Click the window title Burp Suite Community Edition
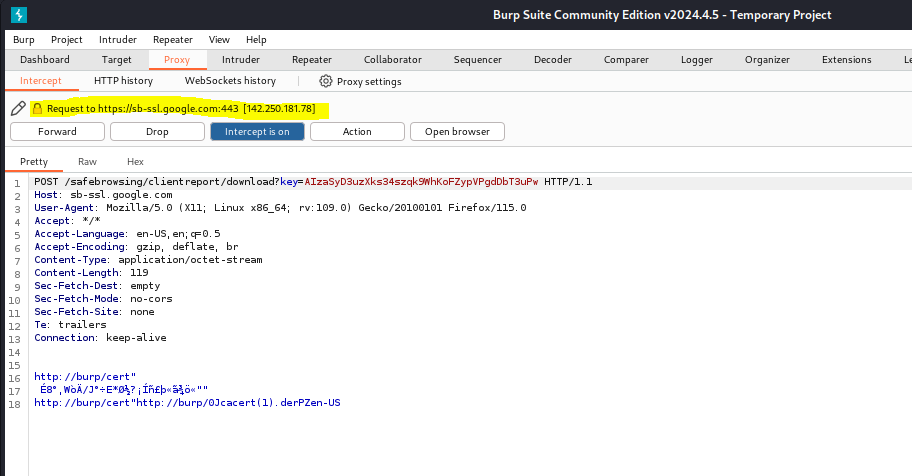 (x=662, y=15)
